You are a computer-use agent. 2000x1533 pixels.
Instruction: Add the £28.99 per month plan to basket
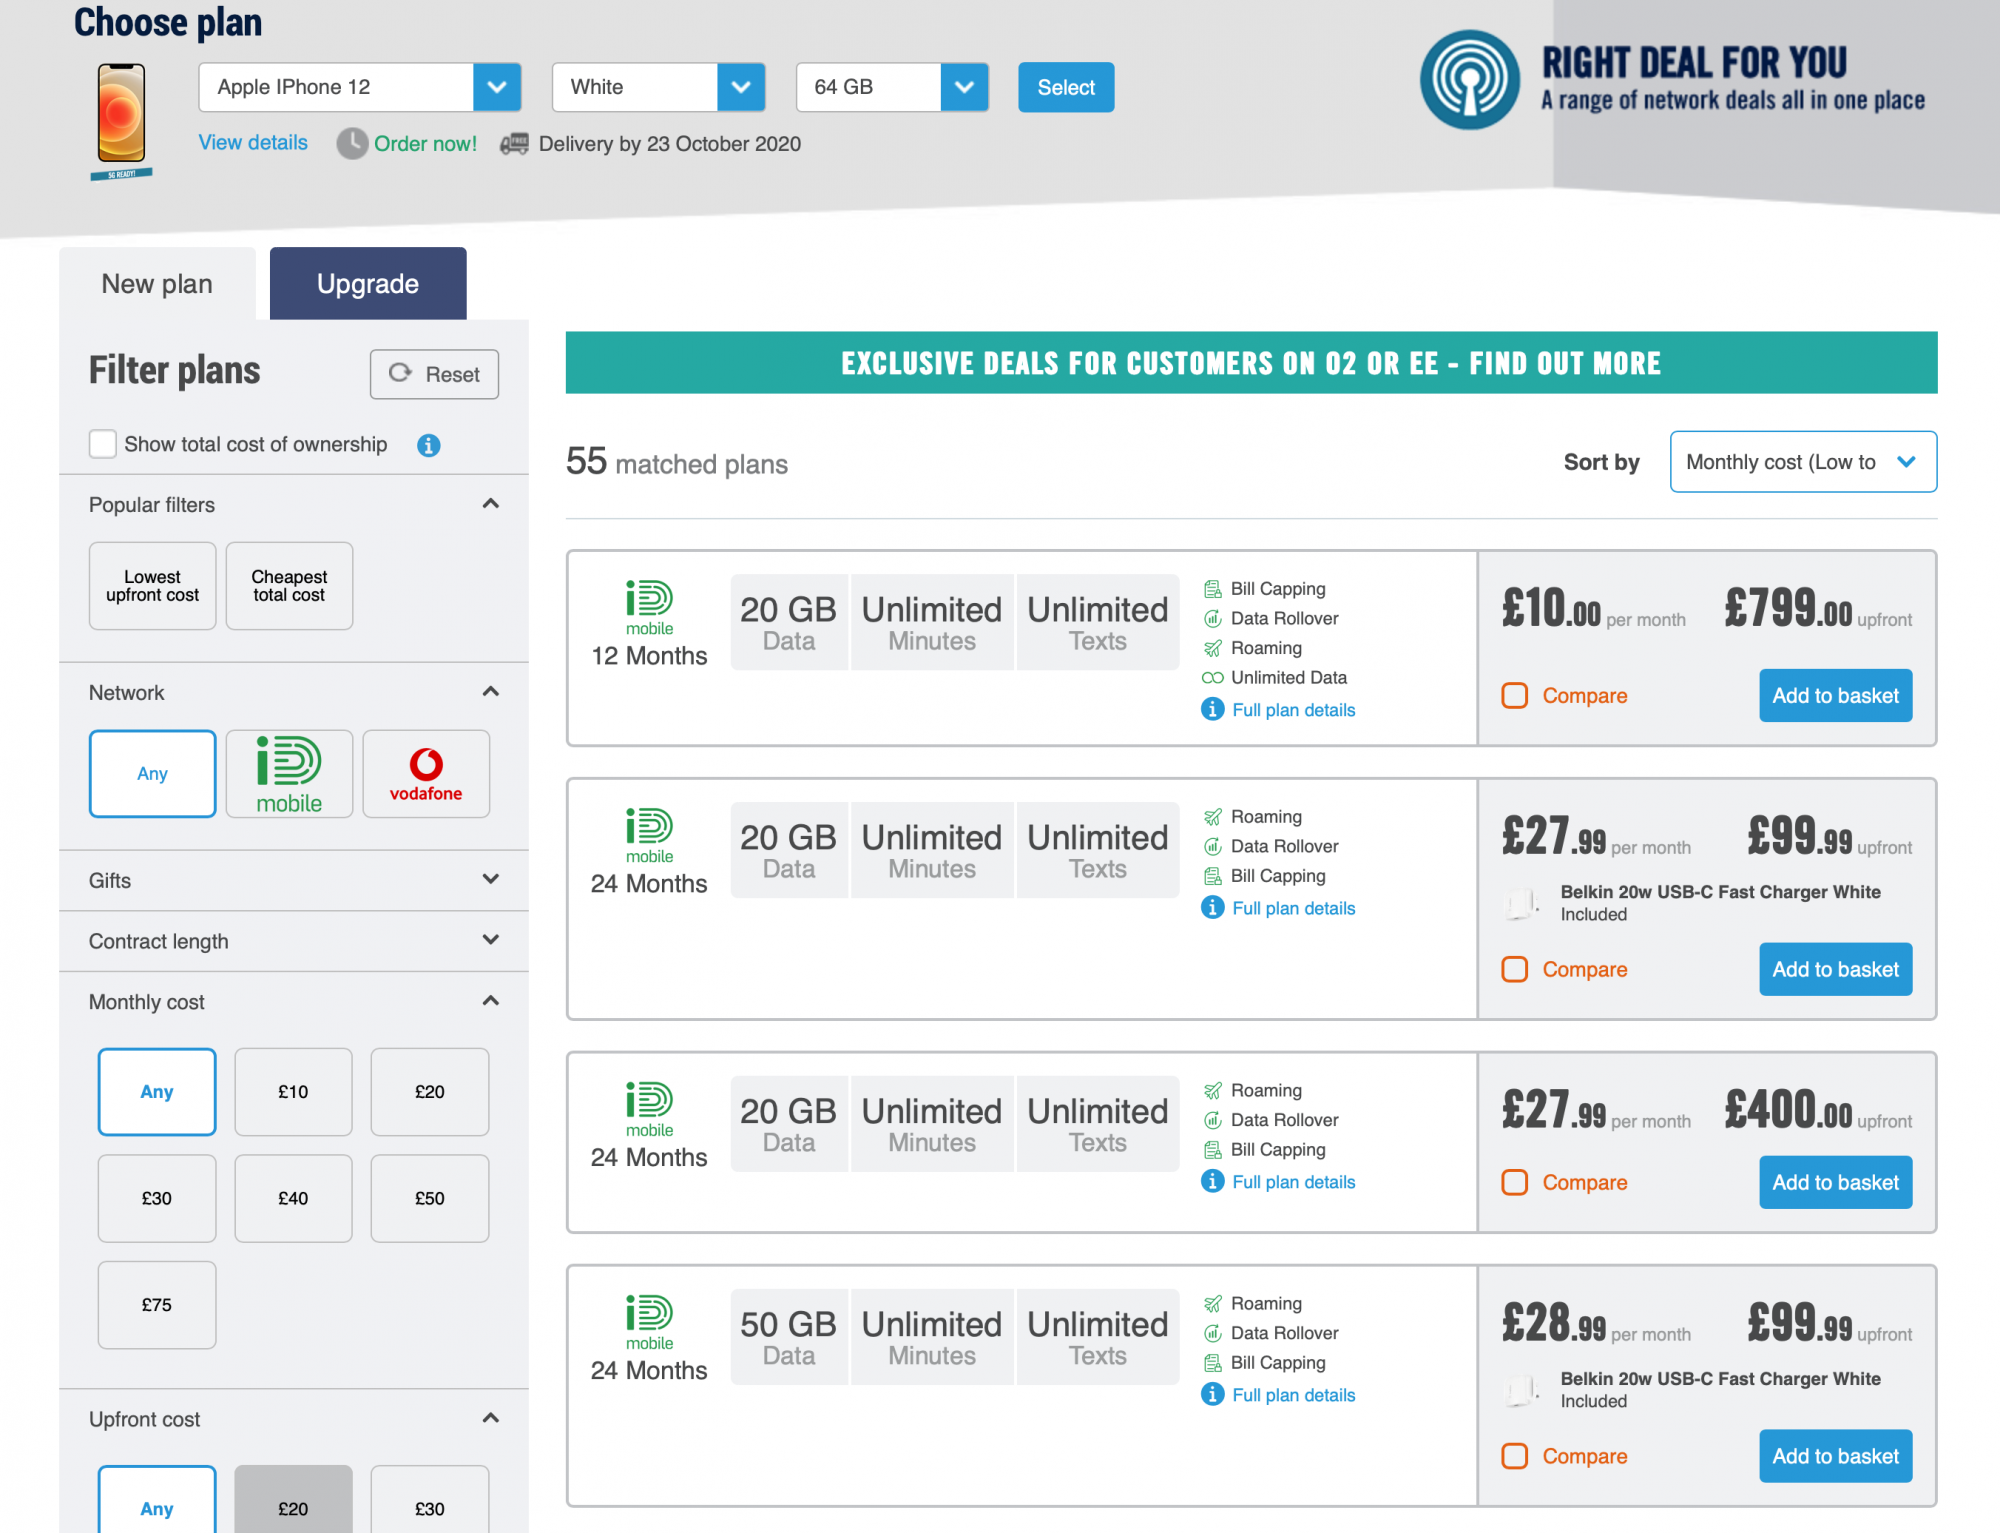(1835, 1457)
